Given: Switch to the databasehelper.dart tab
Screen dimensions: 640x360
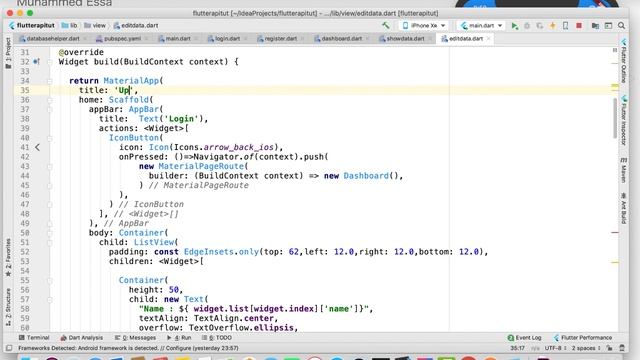Looking at the screenshot, I should pos(52,39).
